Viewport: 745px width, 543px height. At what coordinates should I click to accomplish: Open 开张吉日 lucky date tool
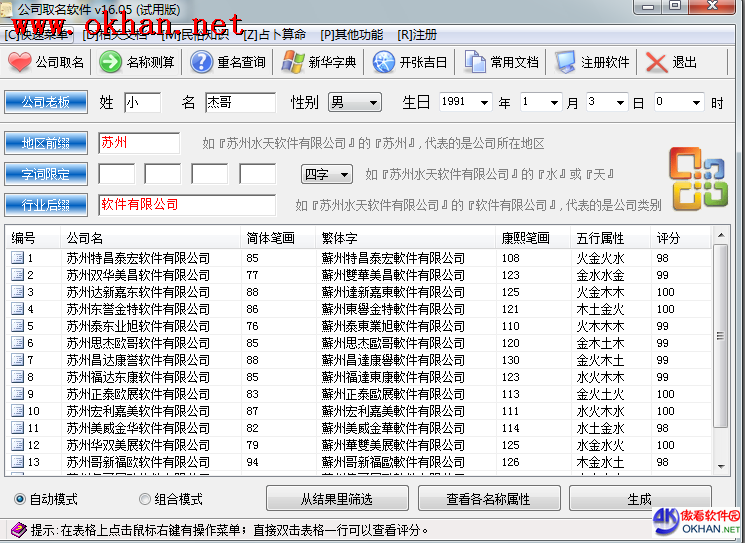[384, 62]
